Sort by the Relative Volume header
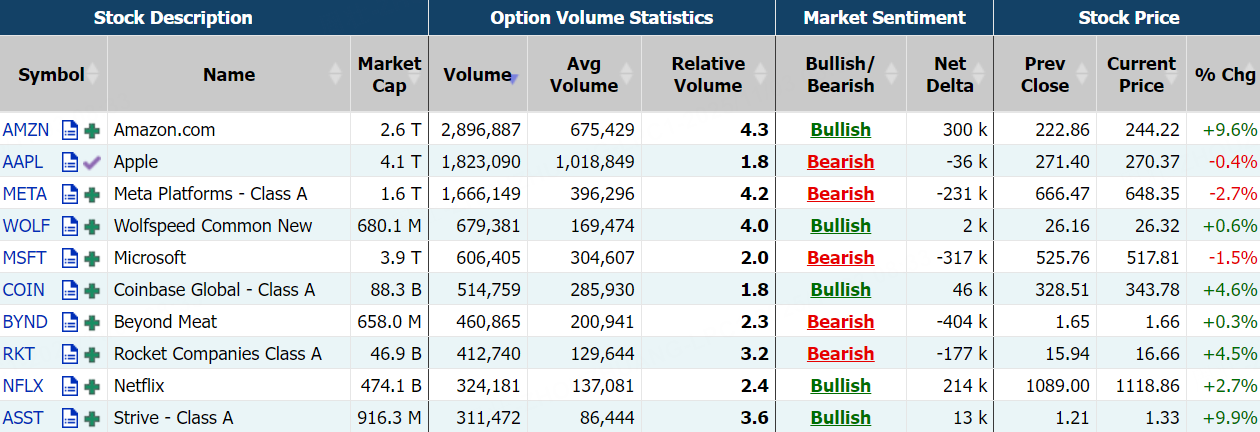Image resolution: width=1260 pixels, height=432 pixels. [707, 75]
